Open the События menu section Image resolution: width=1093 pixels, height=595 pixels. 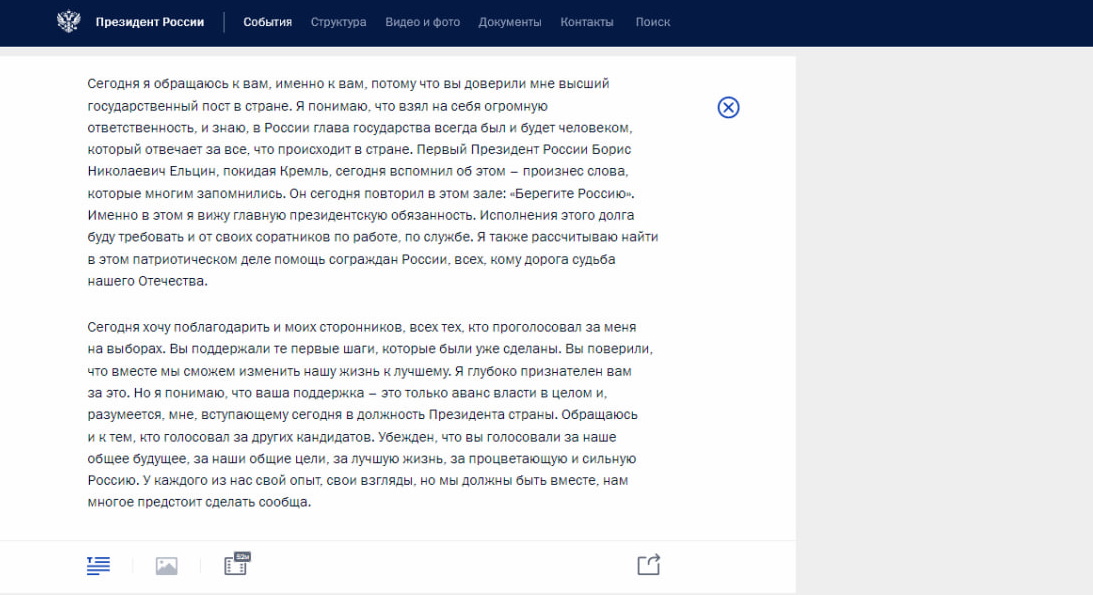pyautogui.click(x=267, y=22)
